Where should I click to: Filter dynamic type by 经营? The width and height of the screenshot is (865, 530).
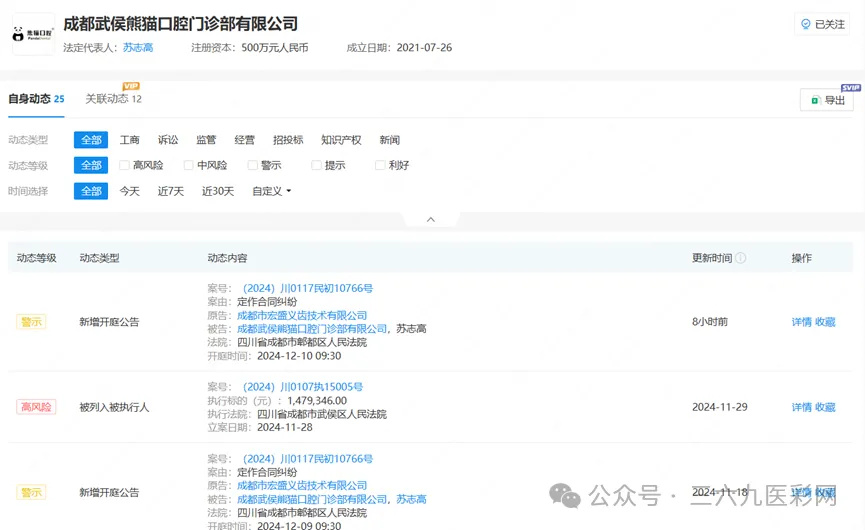coord(244,140)
